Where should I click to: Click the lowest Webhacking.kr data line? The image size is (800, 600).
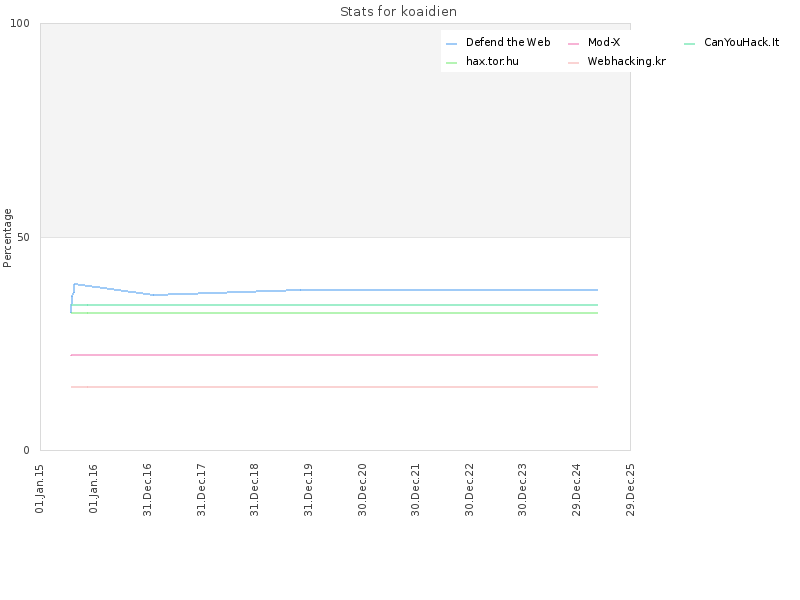[334, 387]
